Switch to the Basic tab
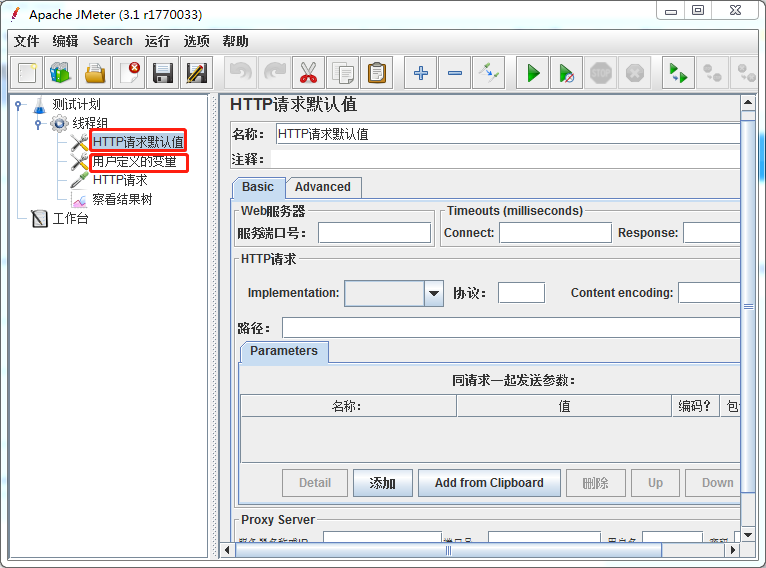766x568 pixels. tap(258, 188)
